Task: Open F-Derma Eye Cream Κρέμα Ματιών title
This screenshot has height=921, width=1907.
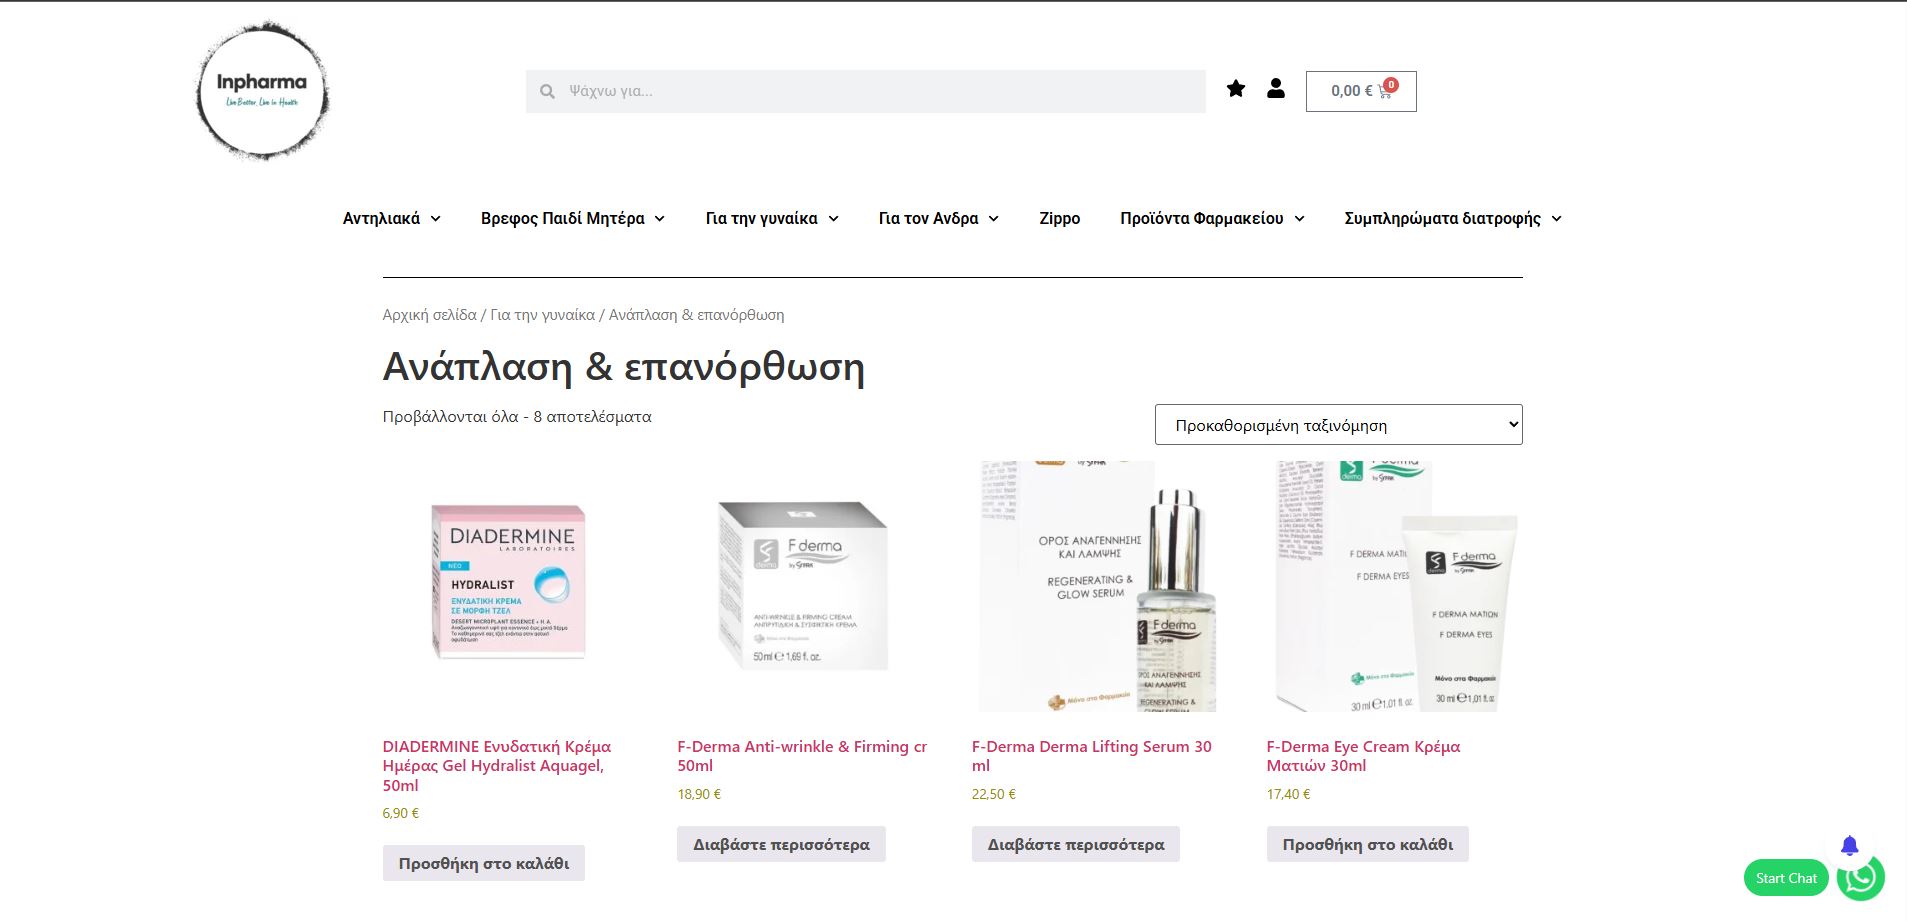Action: (x=1363, y=756)
